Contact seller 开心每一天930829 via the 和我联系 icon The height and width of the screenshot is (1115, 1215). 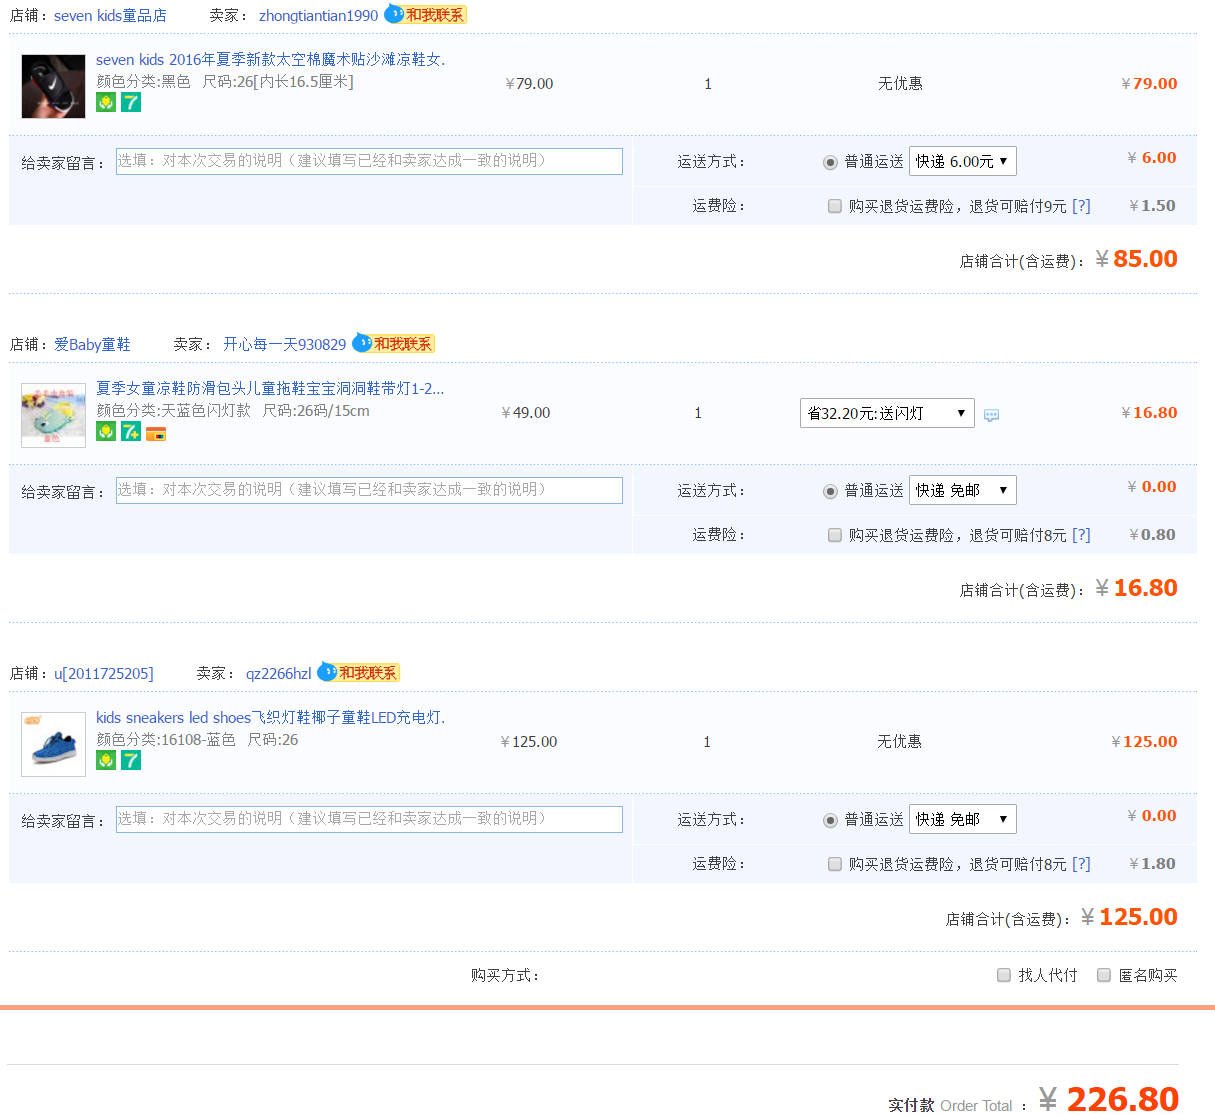tap(394, 344)
